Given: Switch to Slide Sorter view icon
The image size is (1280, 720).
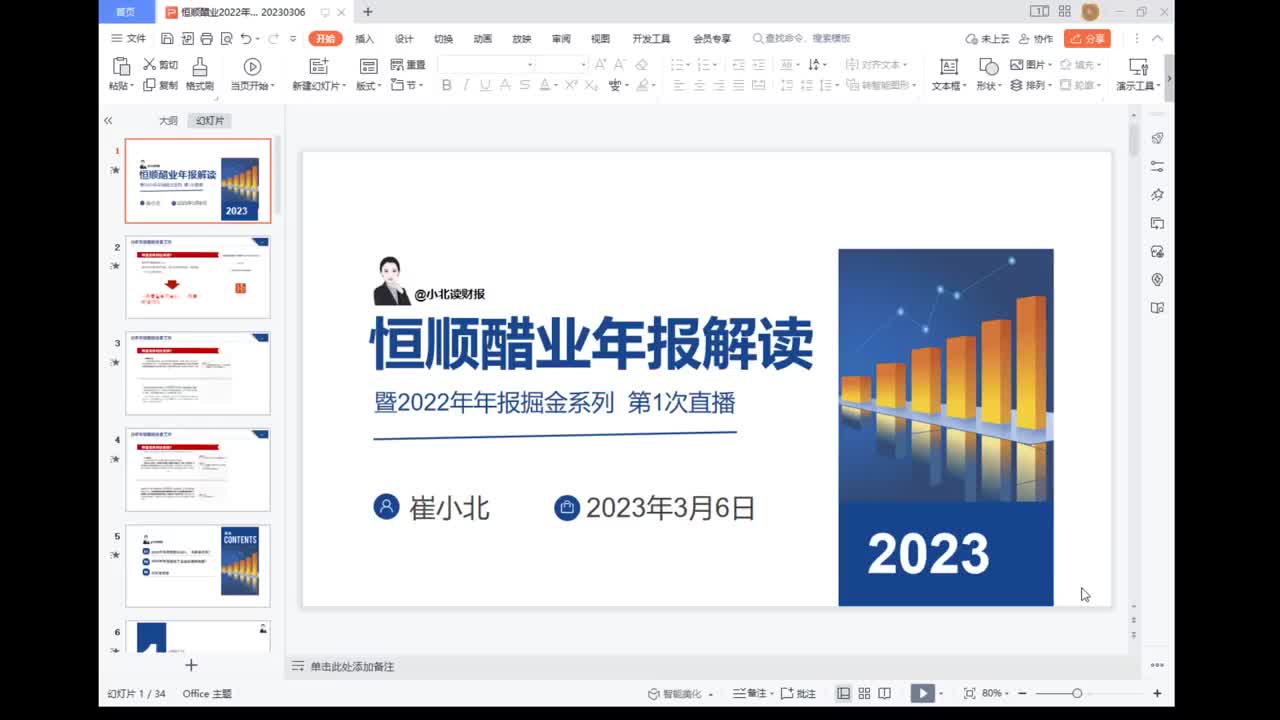Looking at the screenshot, I should click(x=864, y=693).
